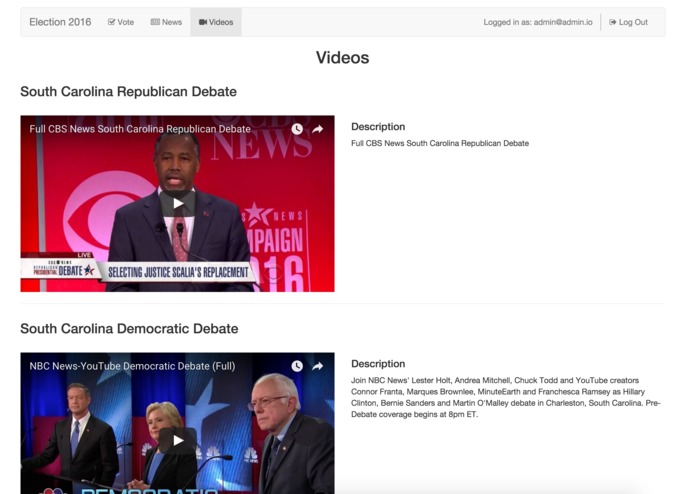Viewport: 695px width, 494px height.
Task: Click the Videos camera icon
Action: pyautogui.click(x=203, y=22)
